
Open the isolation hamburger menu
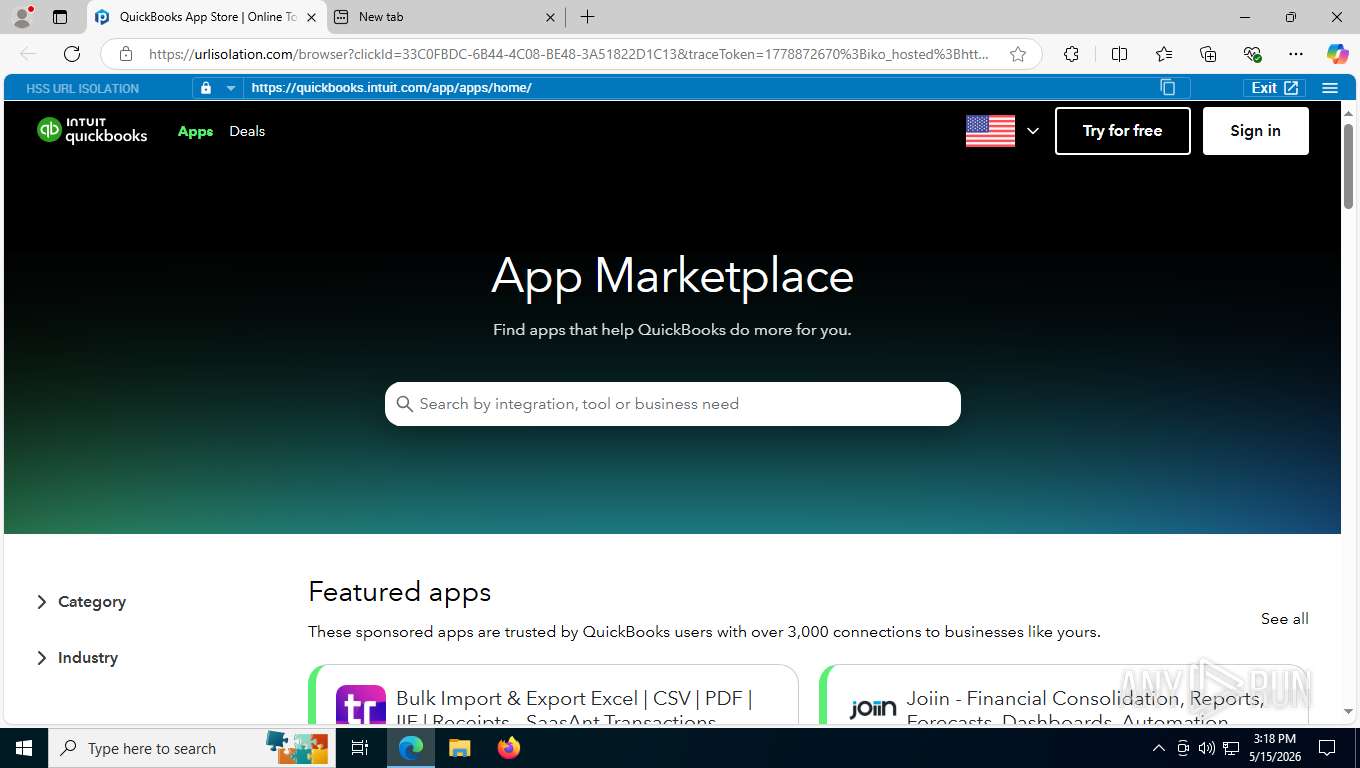pyautogui.click(x=1330, y=88)
